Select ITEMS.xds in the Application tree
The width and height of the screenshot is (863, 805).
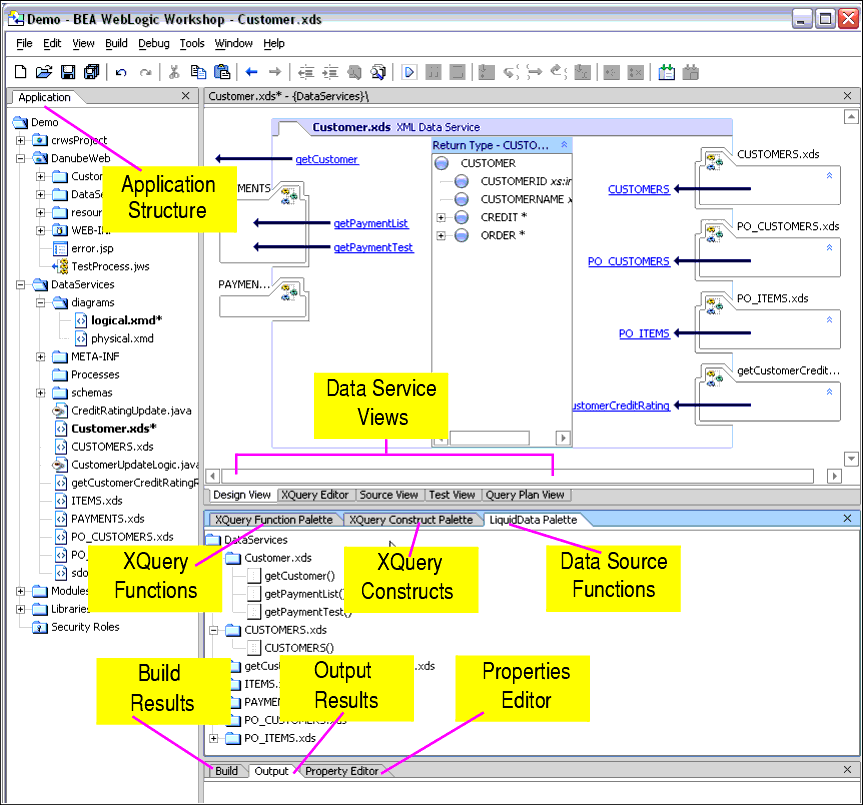pyautogui.click(x=97, y=501)
